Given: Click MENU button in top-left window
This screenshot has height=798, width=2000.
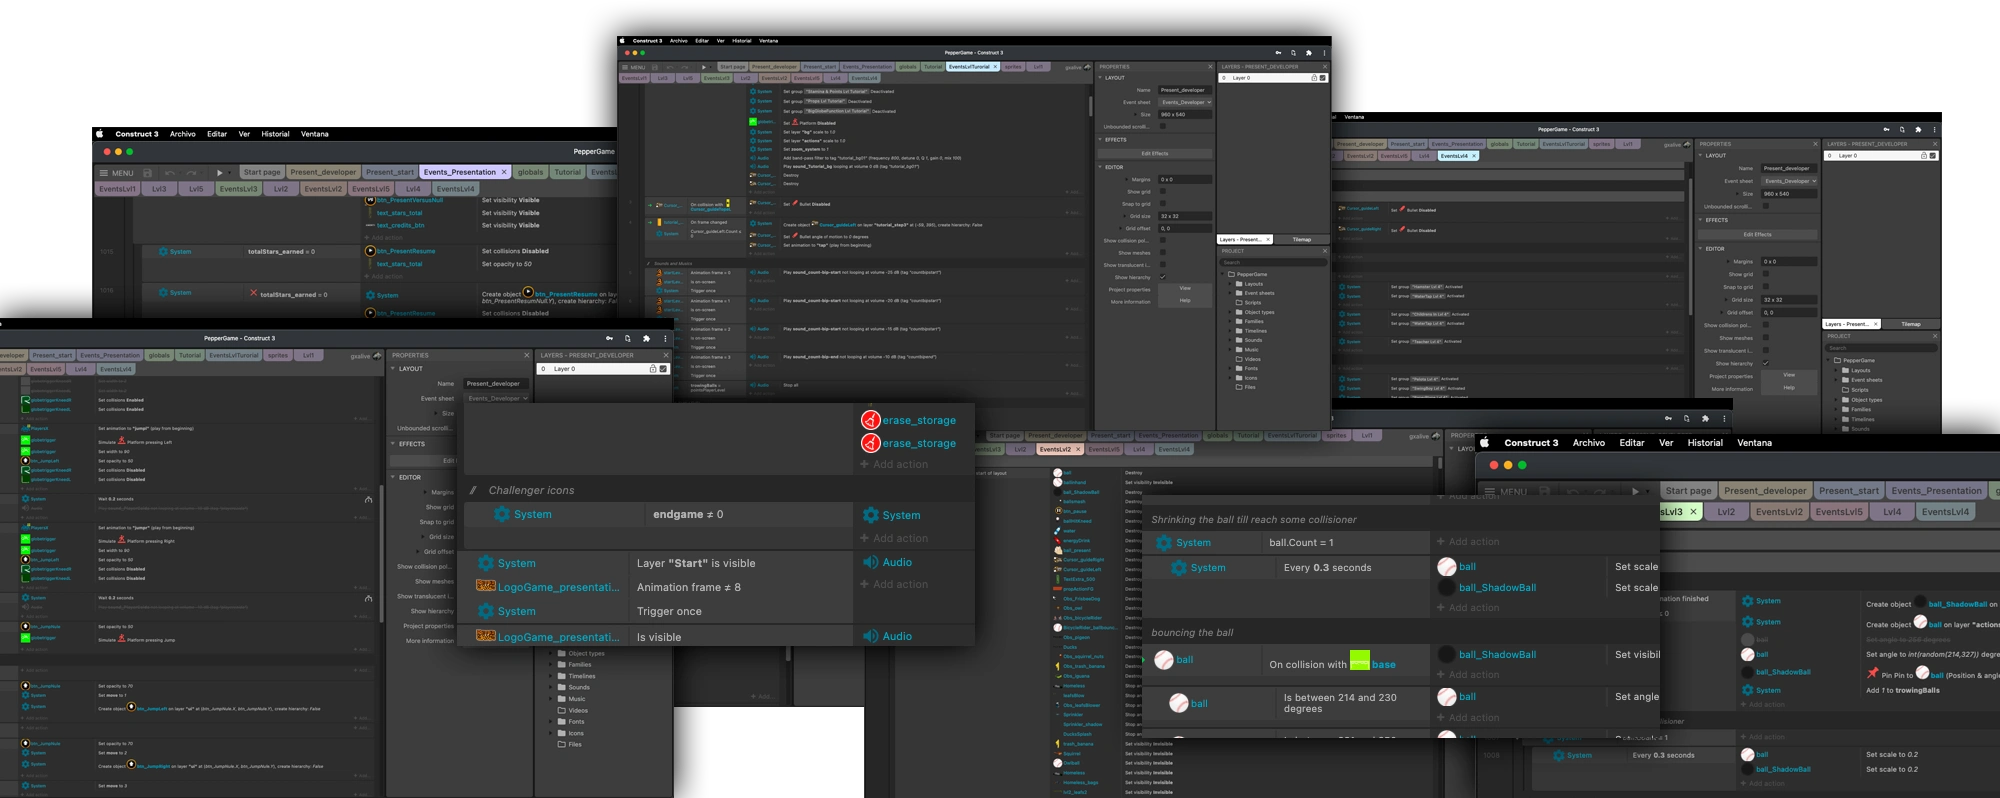Looking at the screenshot, I should tap(117, 173).
